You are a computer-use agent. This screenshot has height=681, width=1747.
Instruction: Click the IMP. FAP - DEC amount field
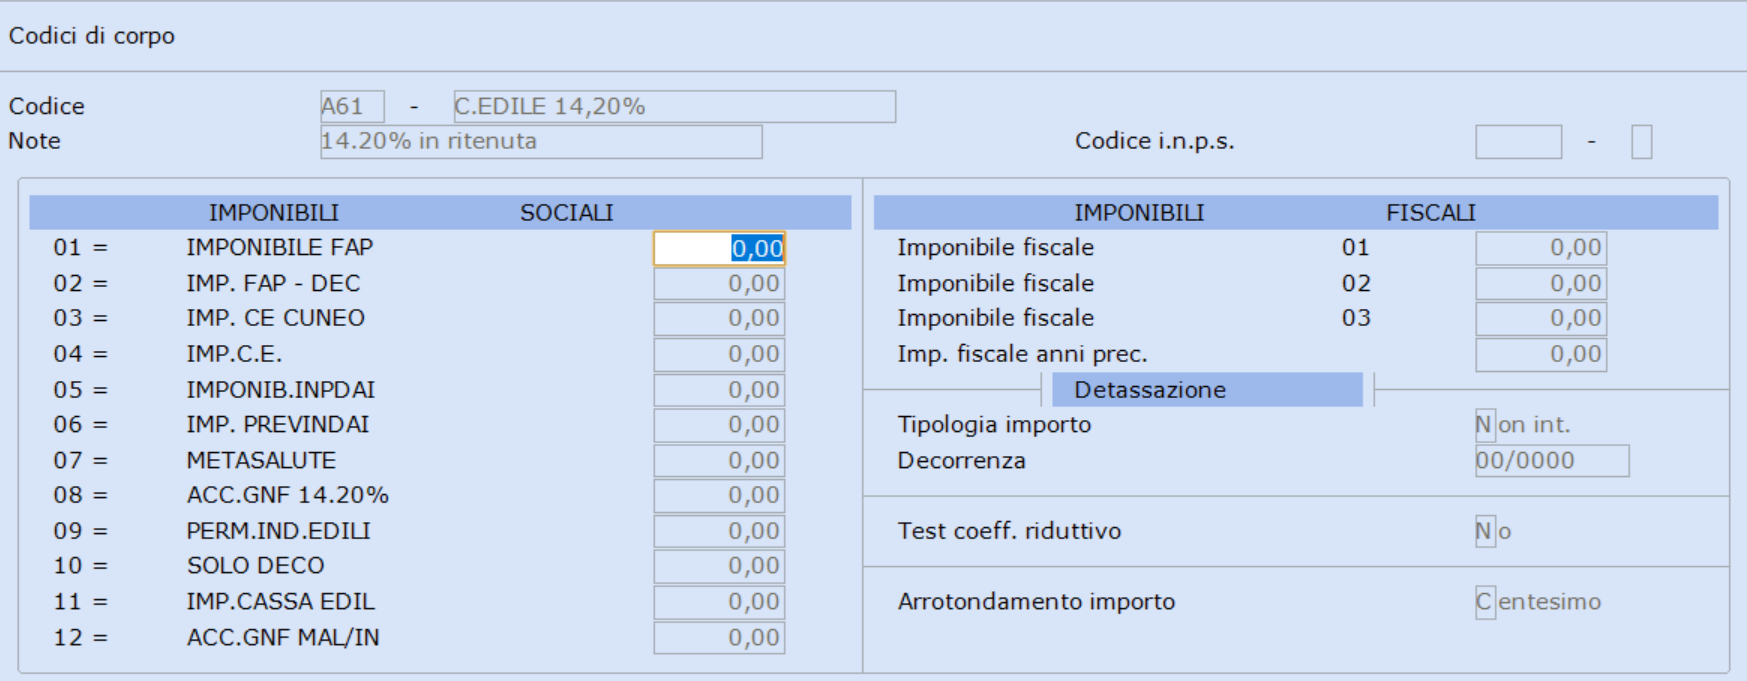coord(719,283)
